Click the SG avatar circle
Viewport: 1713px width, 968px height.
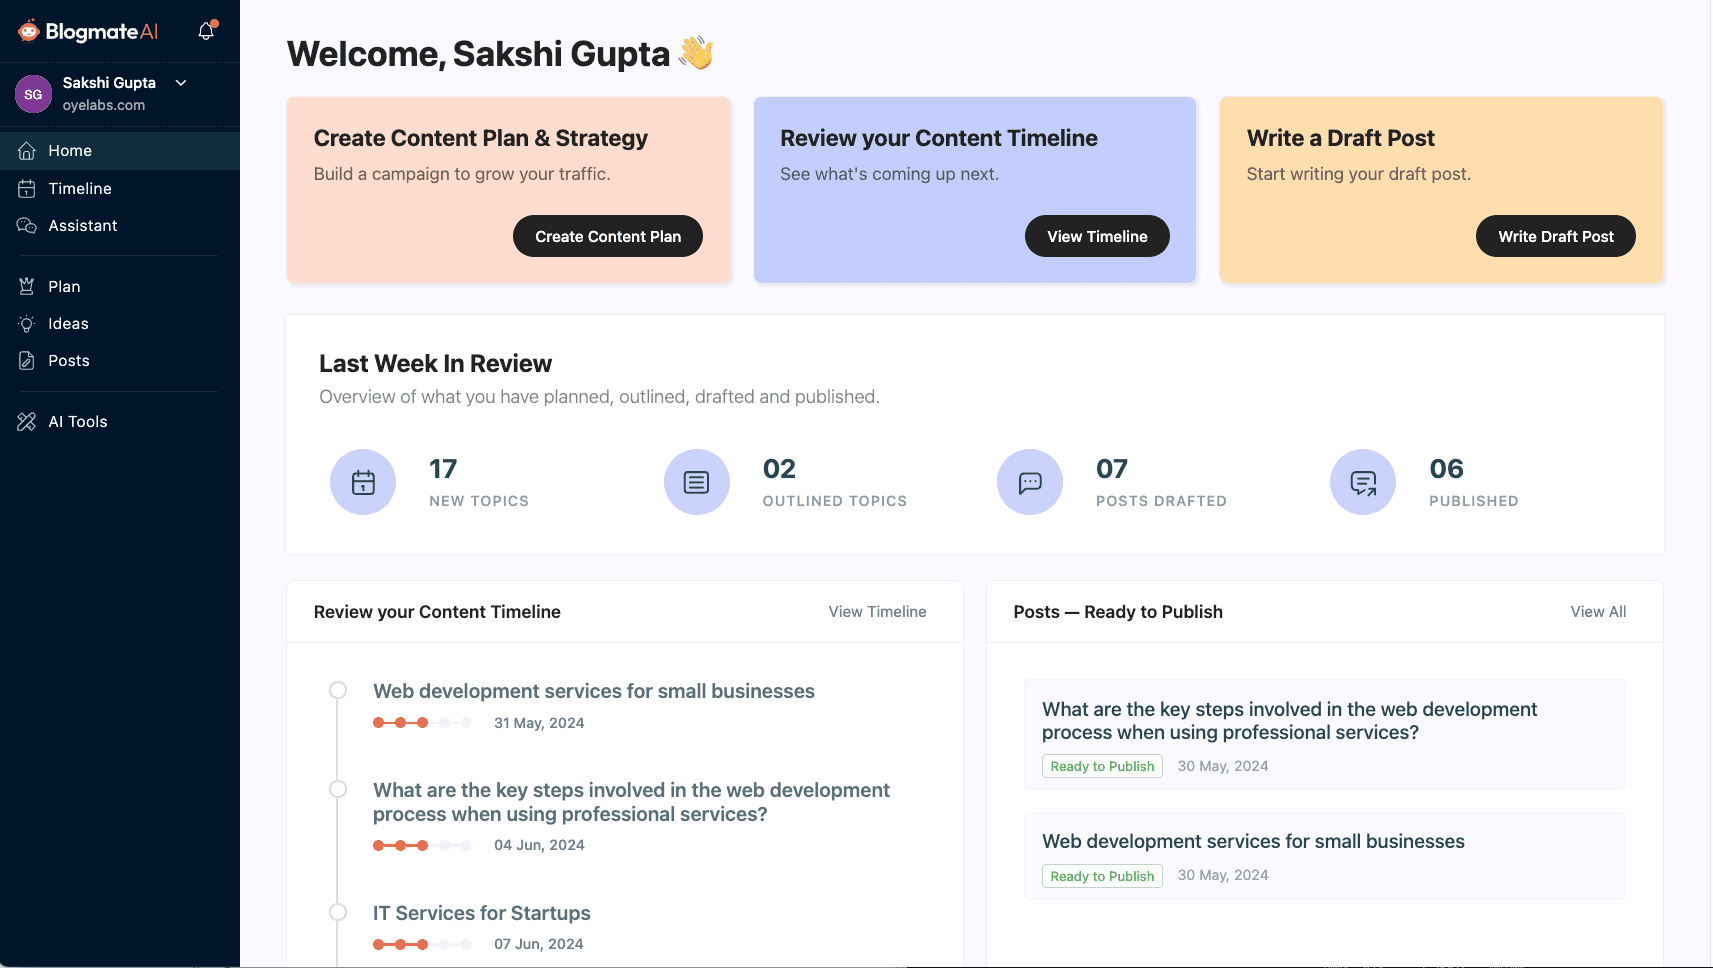[33, 94]
